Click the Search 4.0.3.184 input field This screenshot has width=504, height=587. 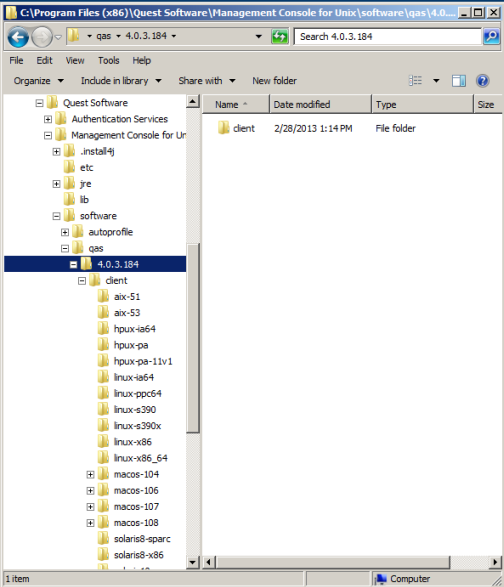(388, 37)
